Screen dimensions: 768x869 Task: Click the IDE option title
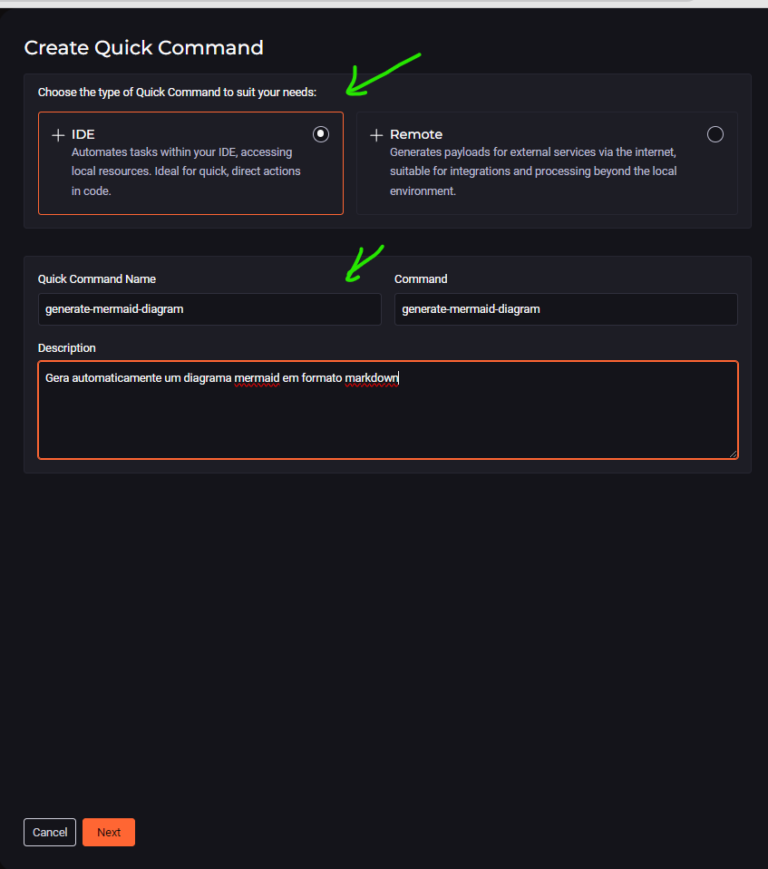83,134
